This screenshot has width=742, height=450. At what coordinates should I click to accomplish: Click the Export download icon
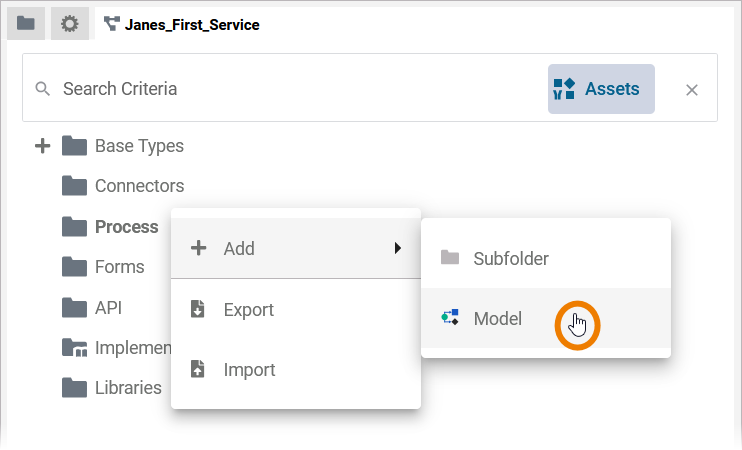coord(198,310)
